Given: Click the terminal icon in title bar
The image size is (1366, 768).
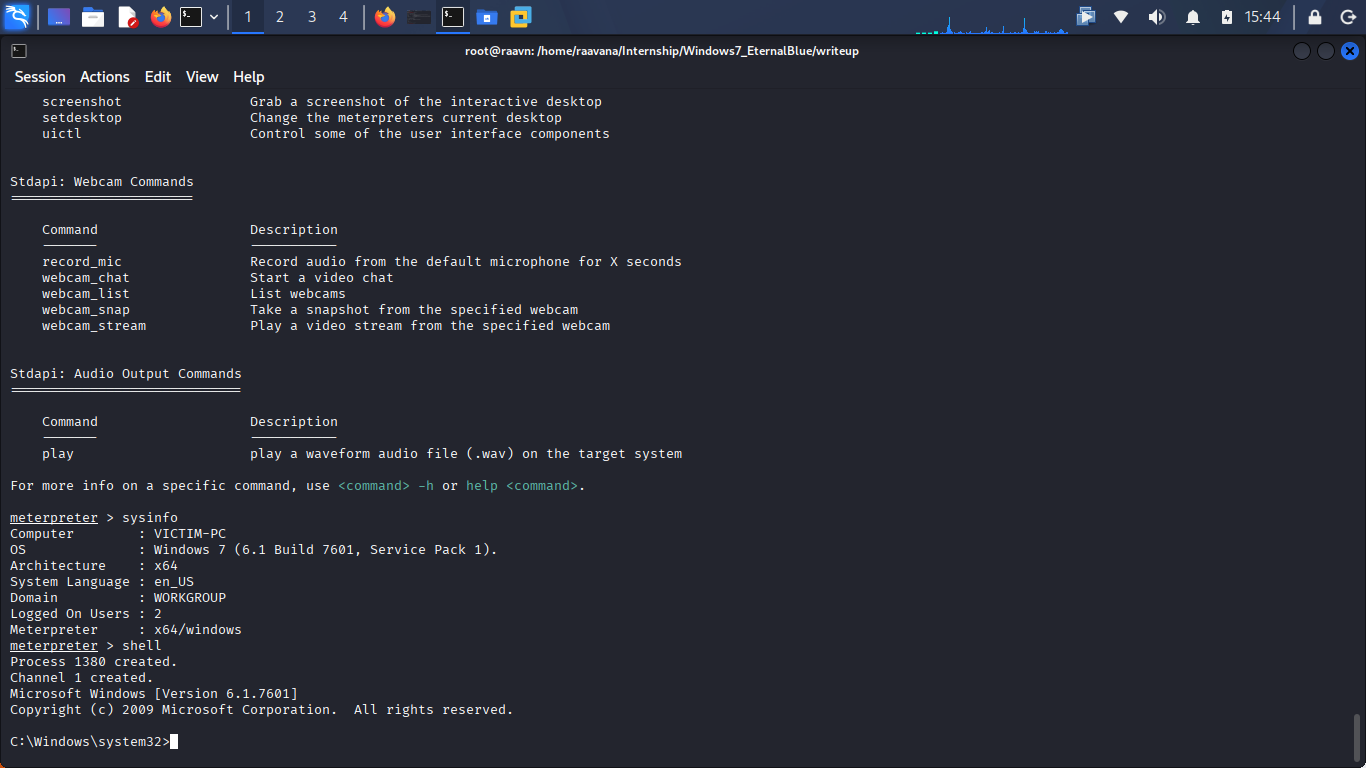Looking at the screenshot, I should (x=19, y=51).
